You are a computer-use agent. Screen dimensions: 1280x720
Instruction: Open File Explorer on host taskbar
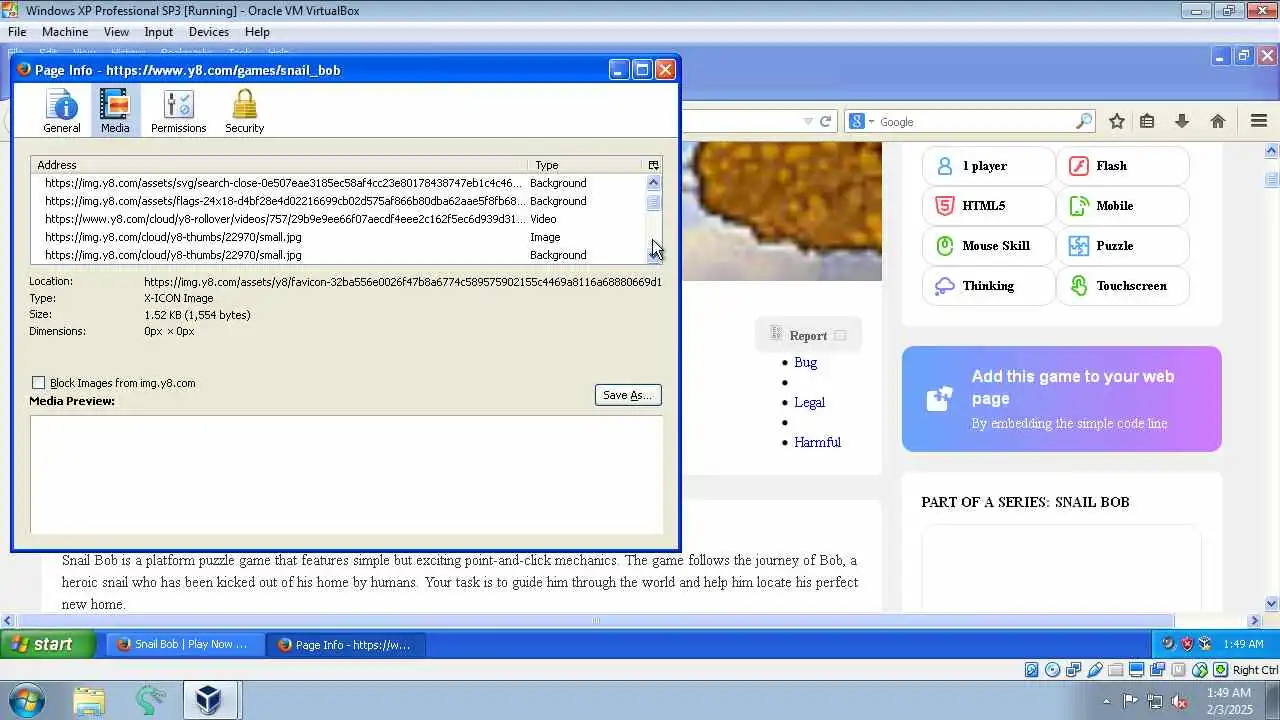click(89, 700)
